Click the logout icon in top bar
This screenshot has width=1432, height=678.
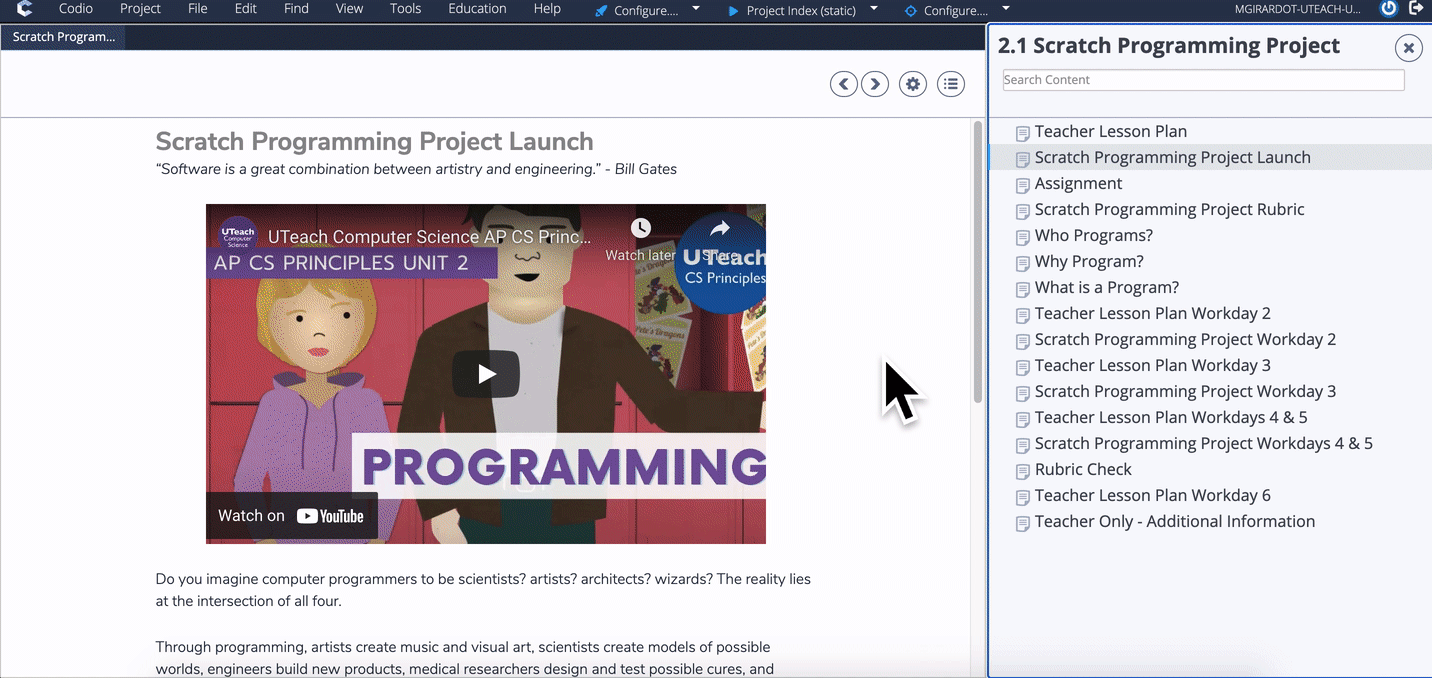click(x=1416, y=9)
